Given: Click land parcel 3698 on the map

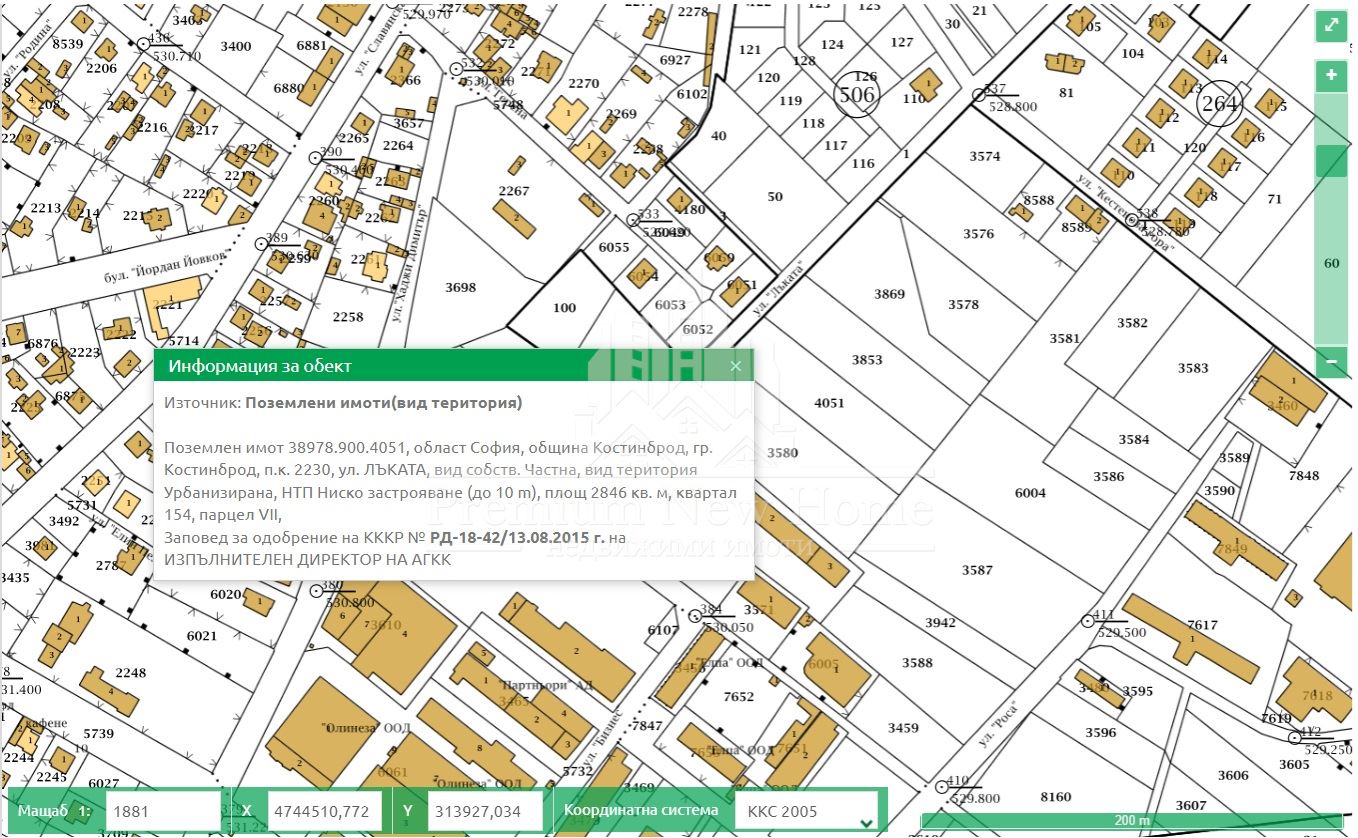Looking at the screenshot, I should click(x=460, y=288).
